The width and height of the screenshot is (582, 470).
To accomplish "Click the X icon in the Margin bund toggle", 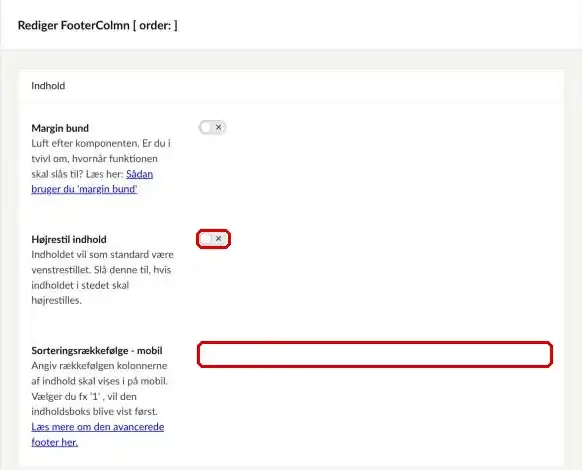I will pos(219,127).
